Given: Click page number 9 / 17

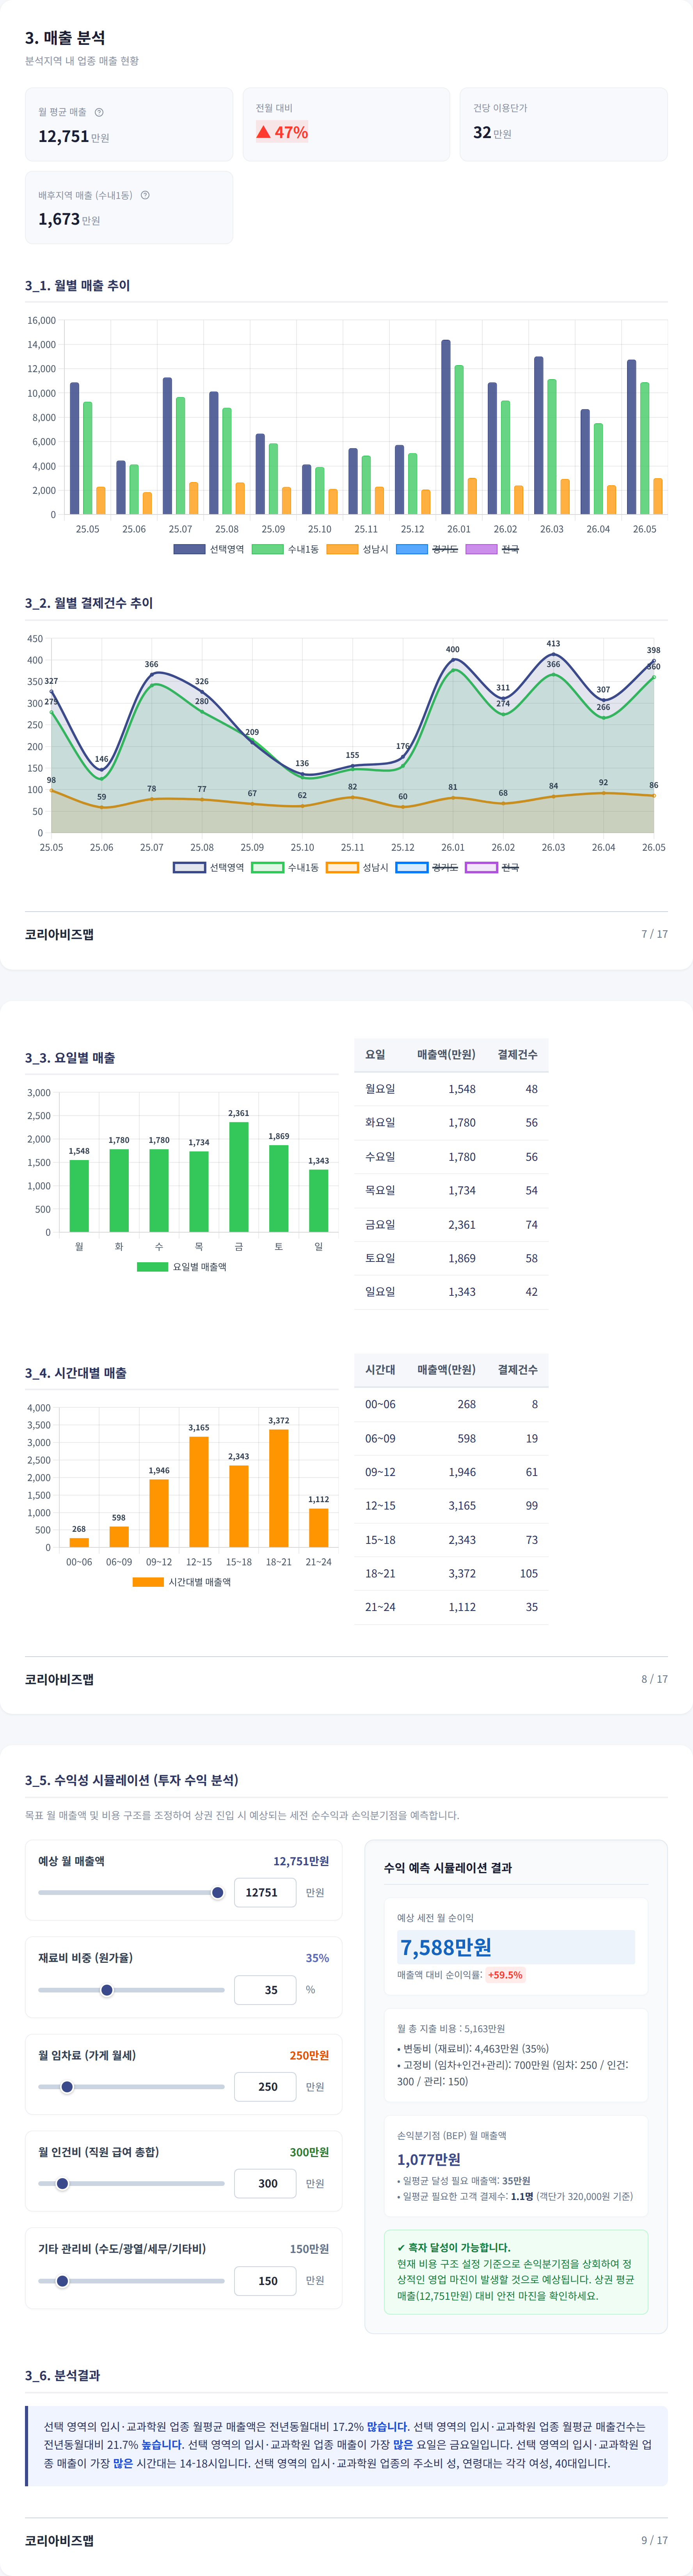Looking at the screenshot, I should [x=654, y=2540].
